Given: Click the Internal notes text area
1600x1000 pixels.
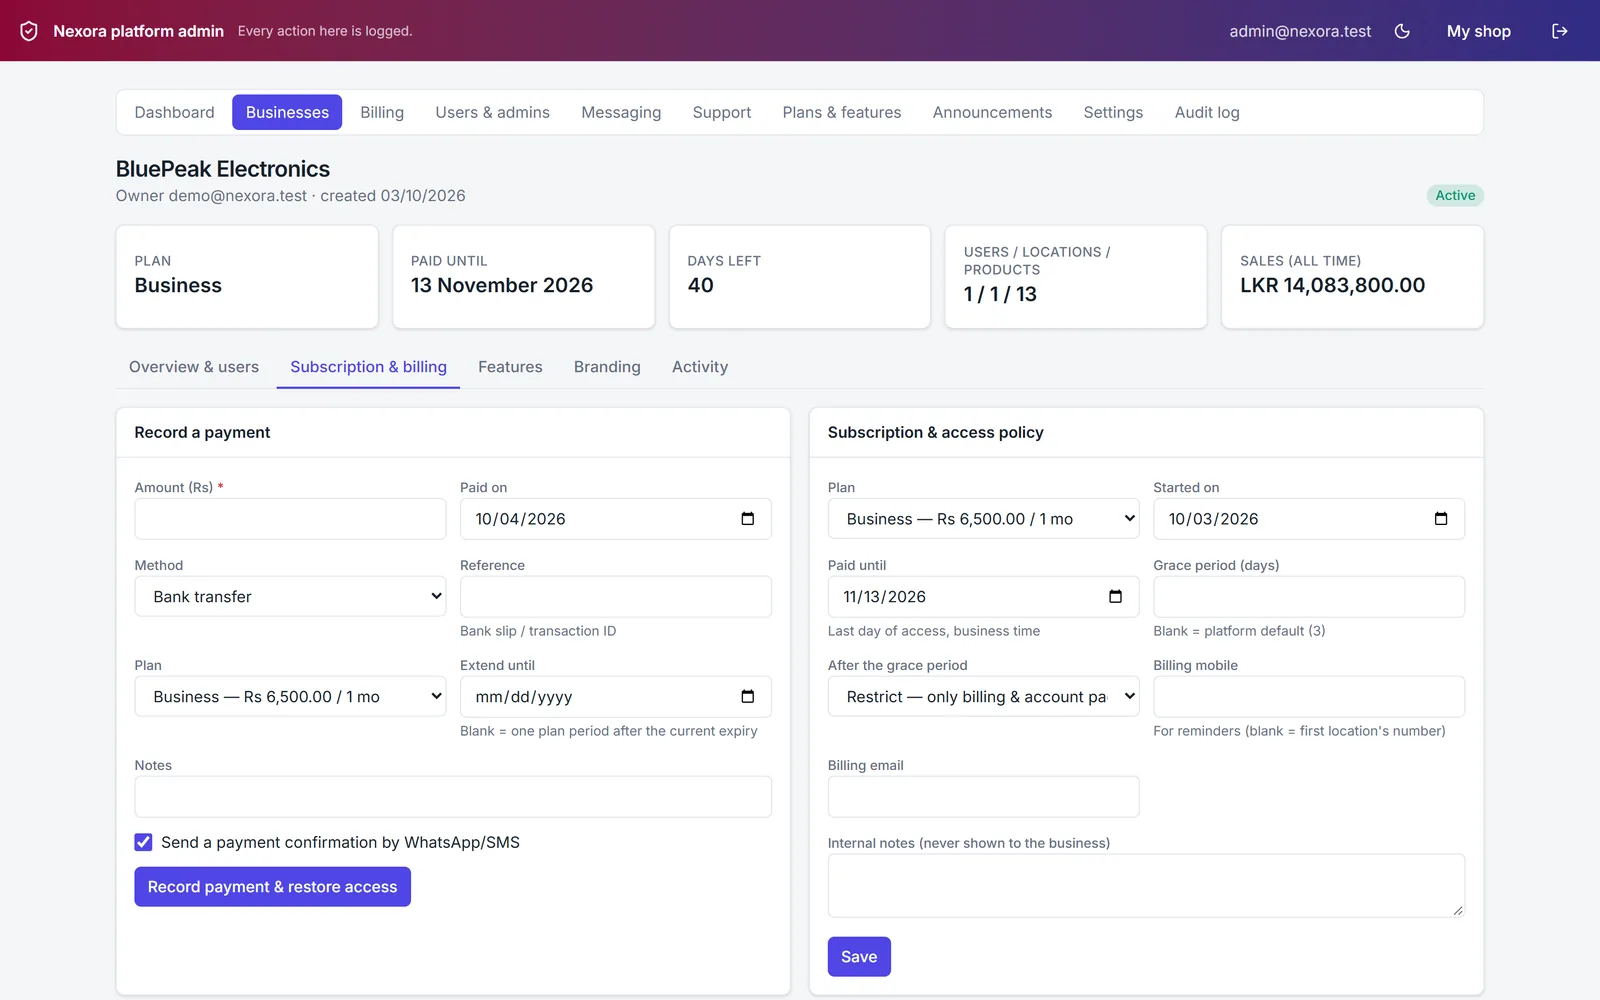Looking at the screenshot, I should [1146, 885].
